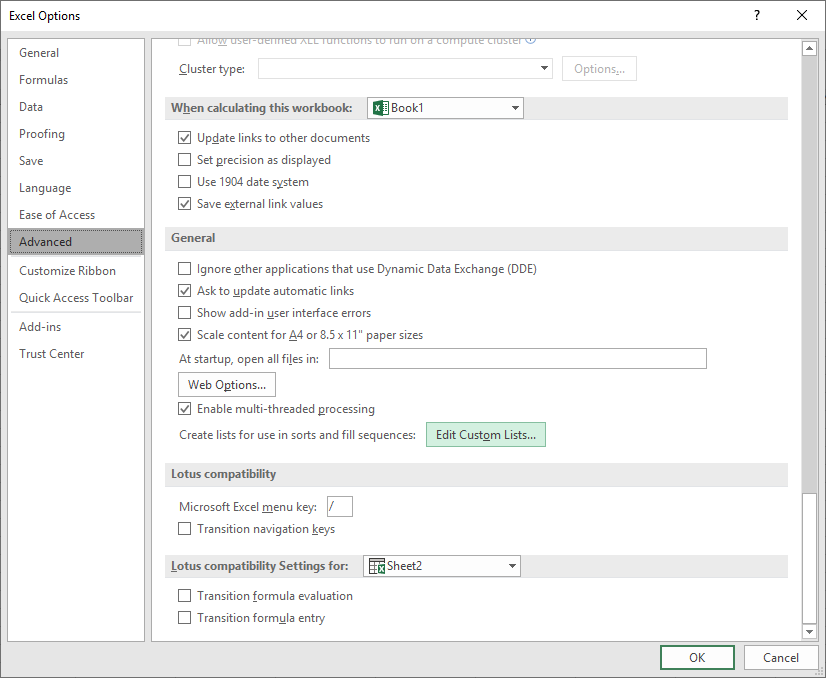The height and width of the screenshot is (678, 826).
Task: Check Show add-in user interface errors
Action: 184,313
